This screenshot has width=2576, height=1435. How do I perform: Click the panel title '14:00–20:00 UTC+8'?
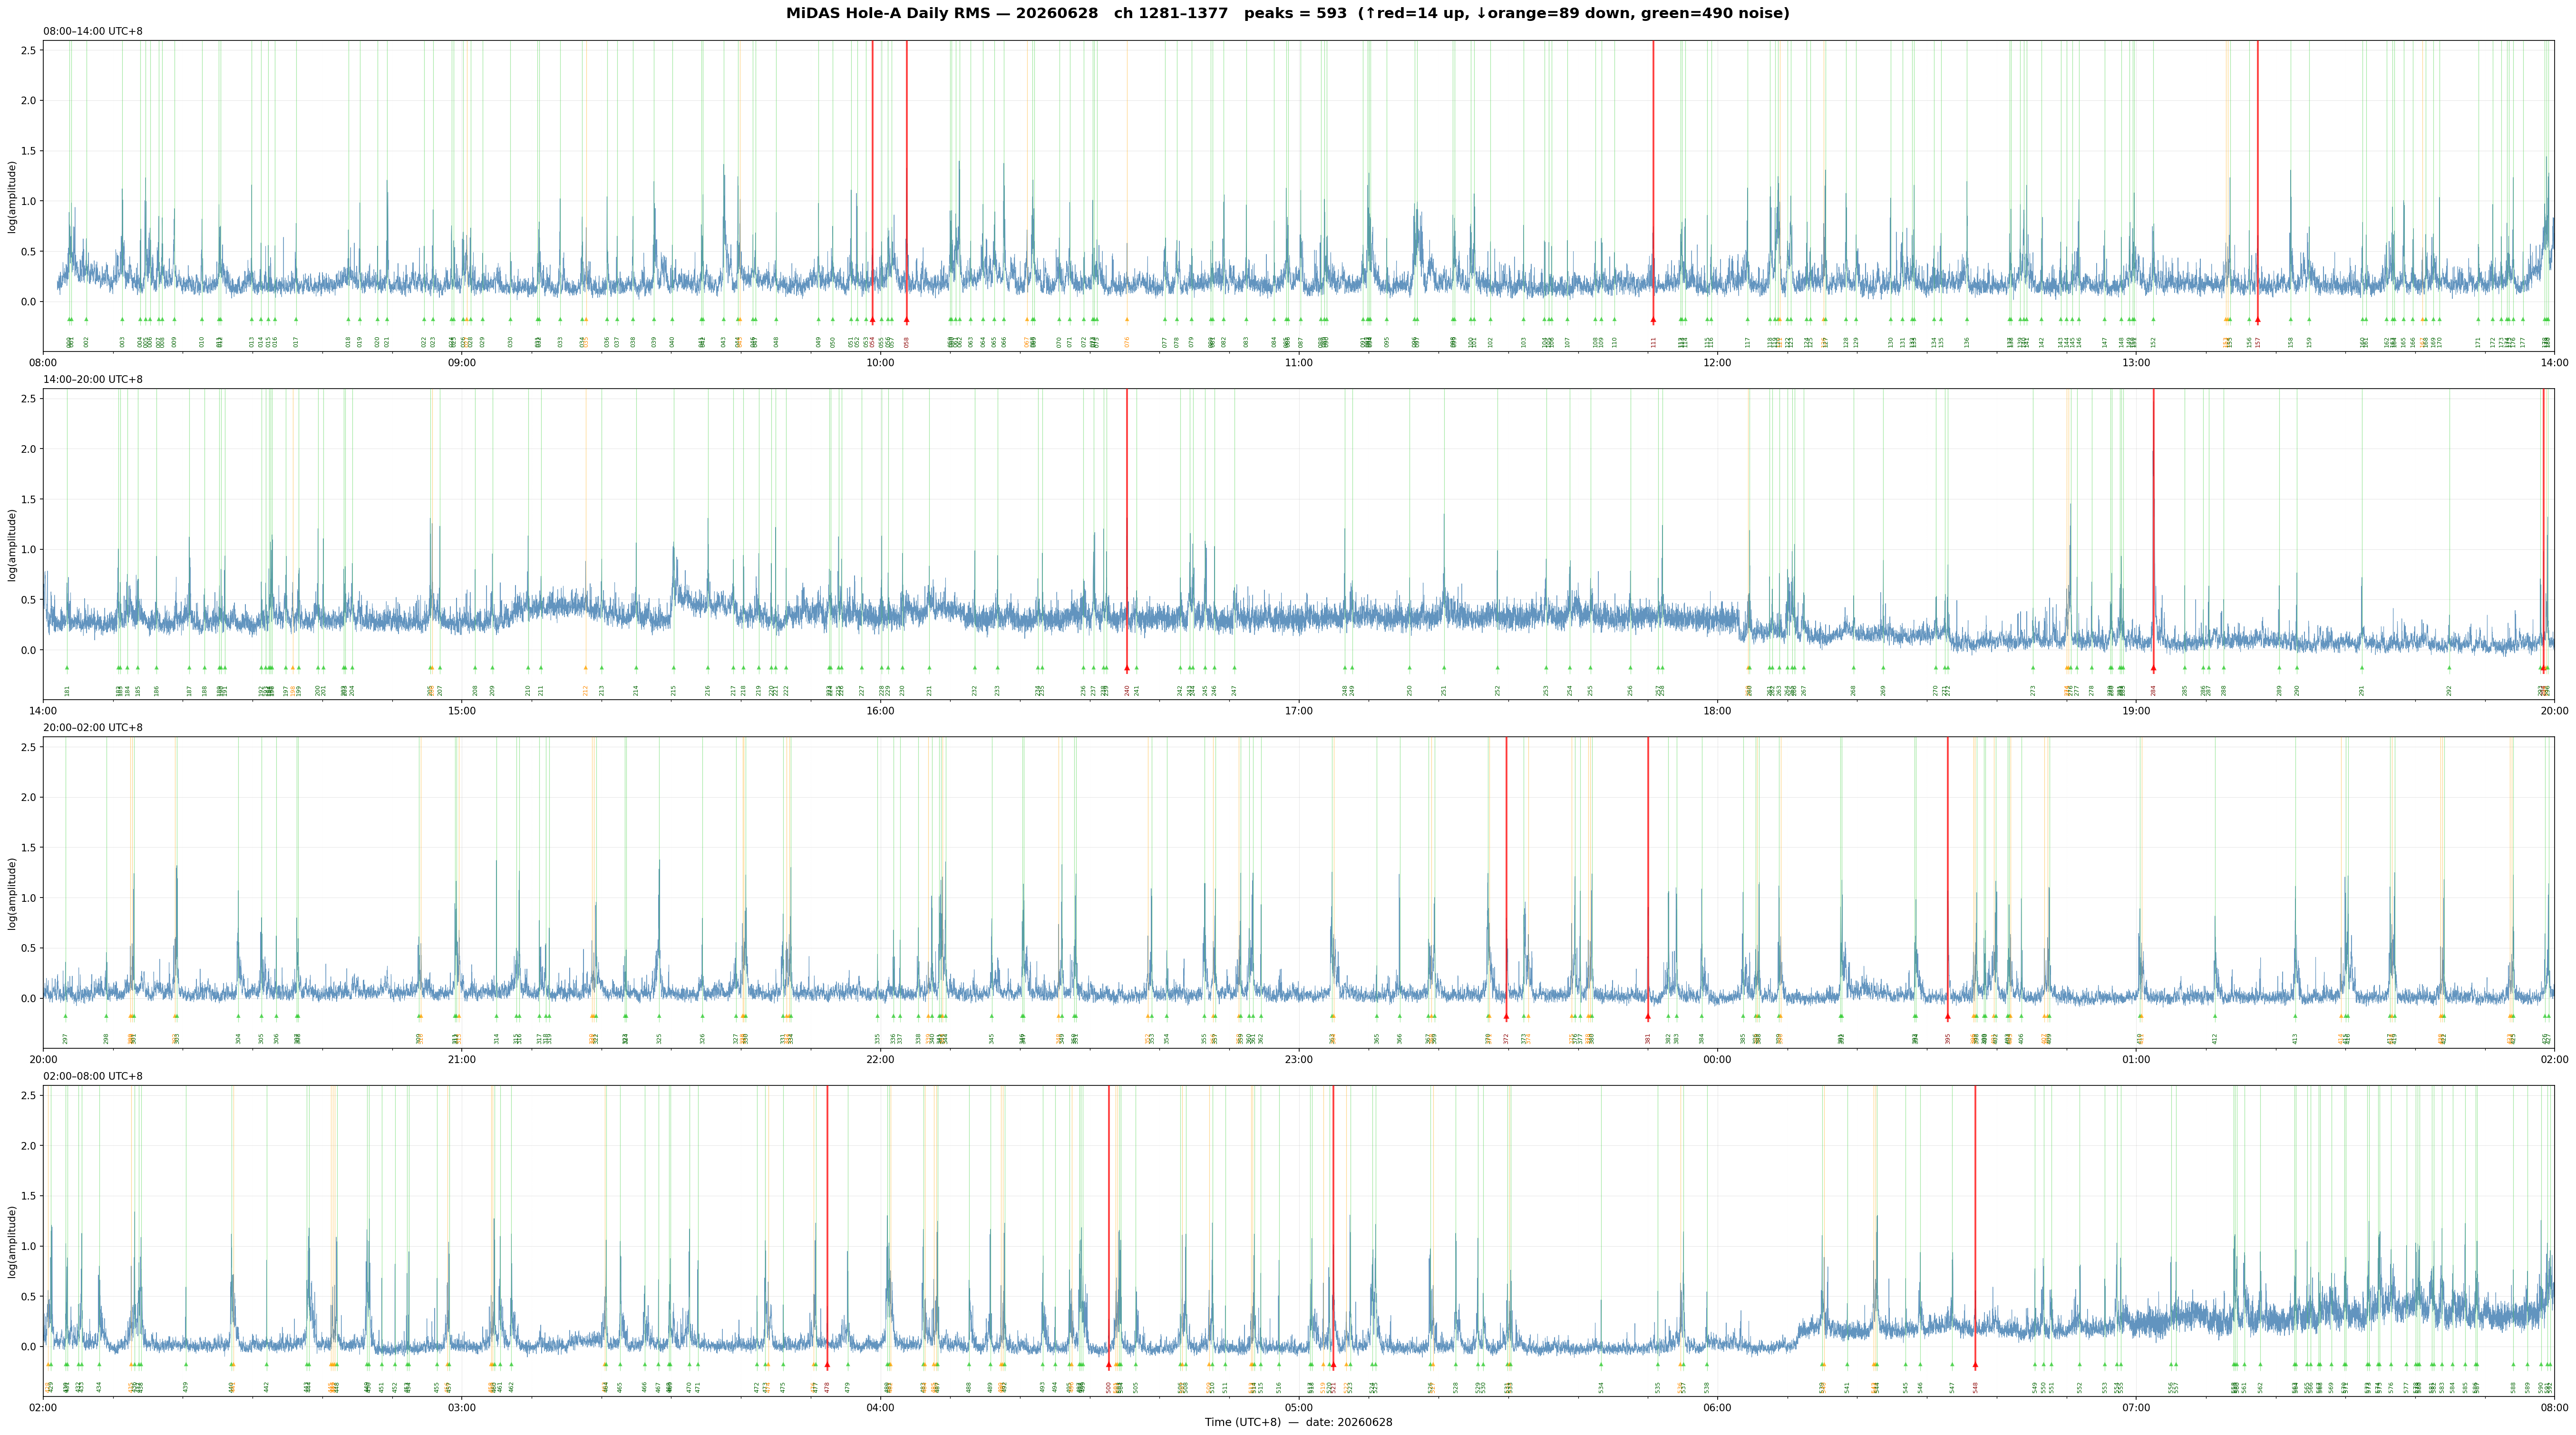(x=93, y=379)
